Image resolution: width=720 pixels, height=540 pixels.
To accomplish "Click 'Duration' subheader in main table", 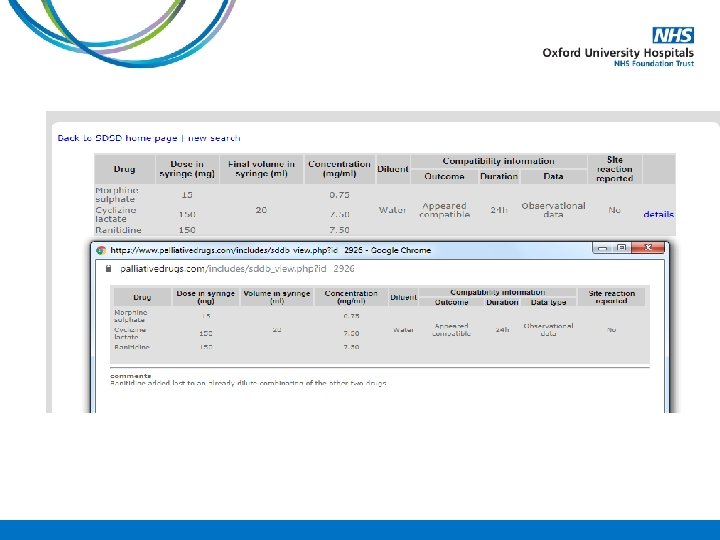I will tap(499, 176).
